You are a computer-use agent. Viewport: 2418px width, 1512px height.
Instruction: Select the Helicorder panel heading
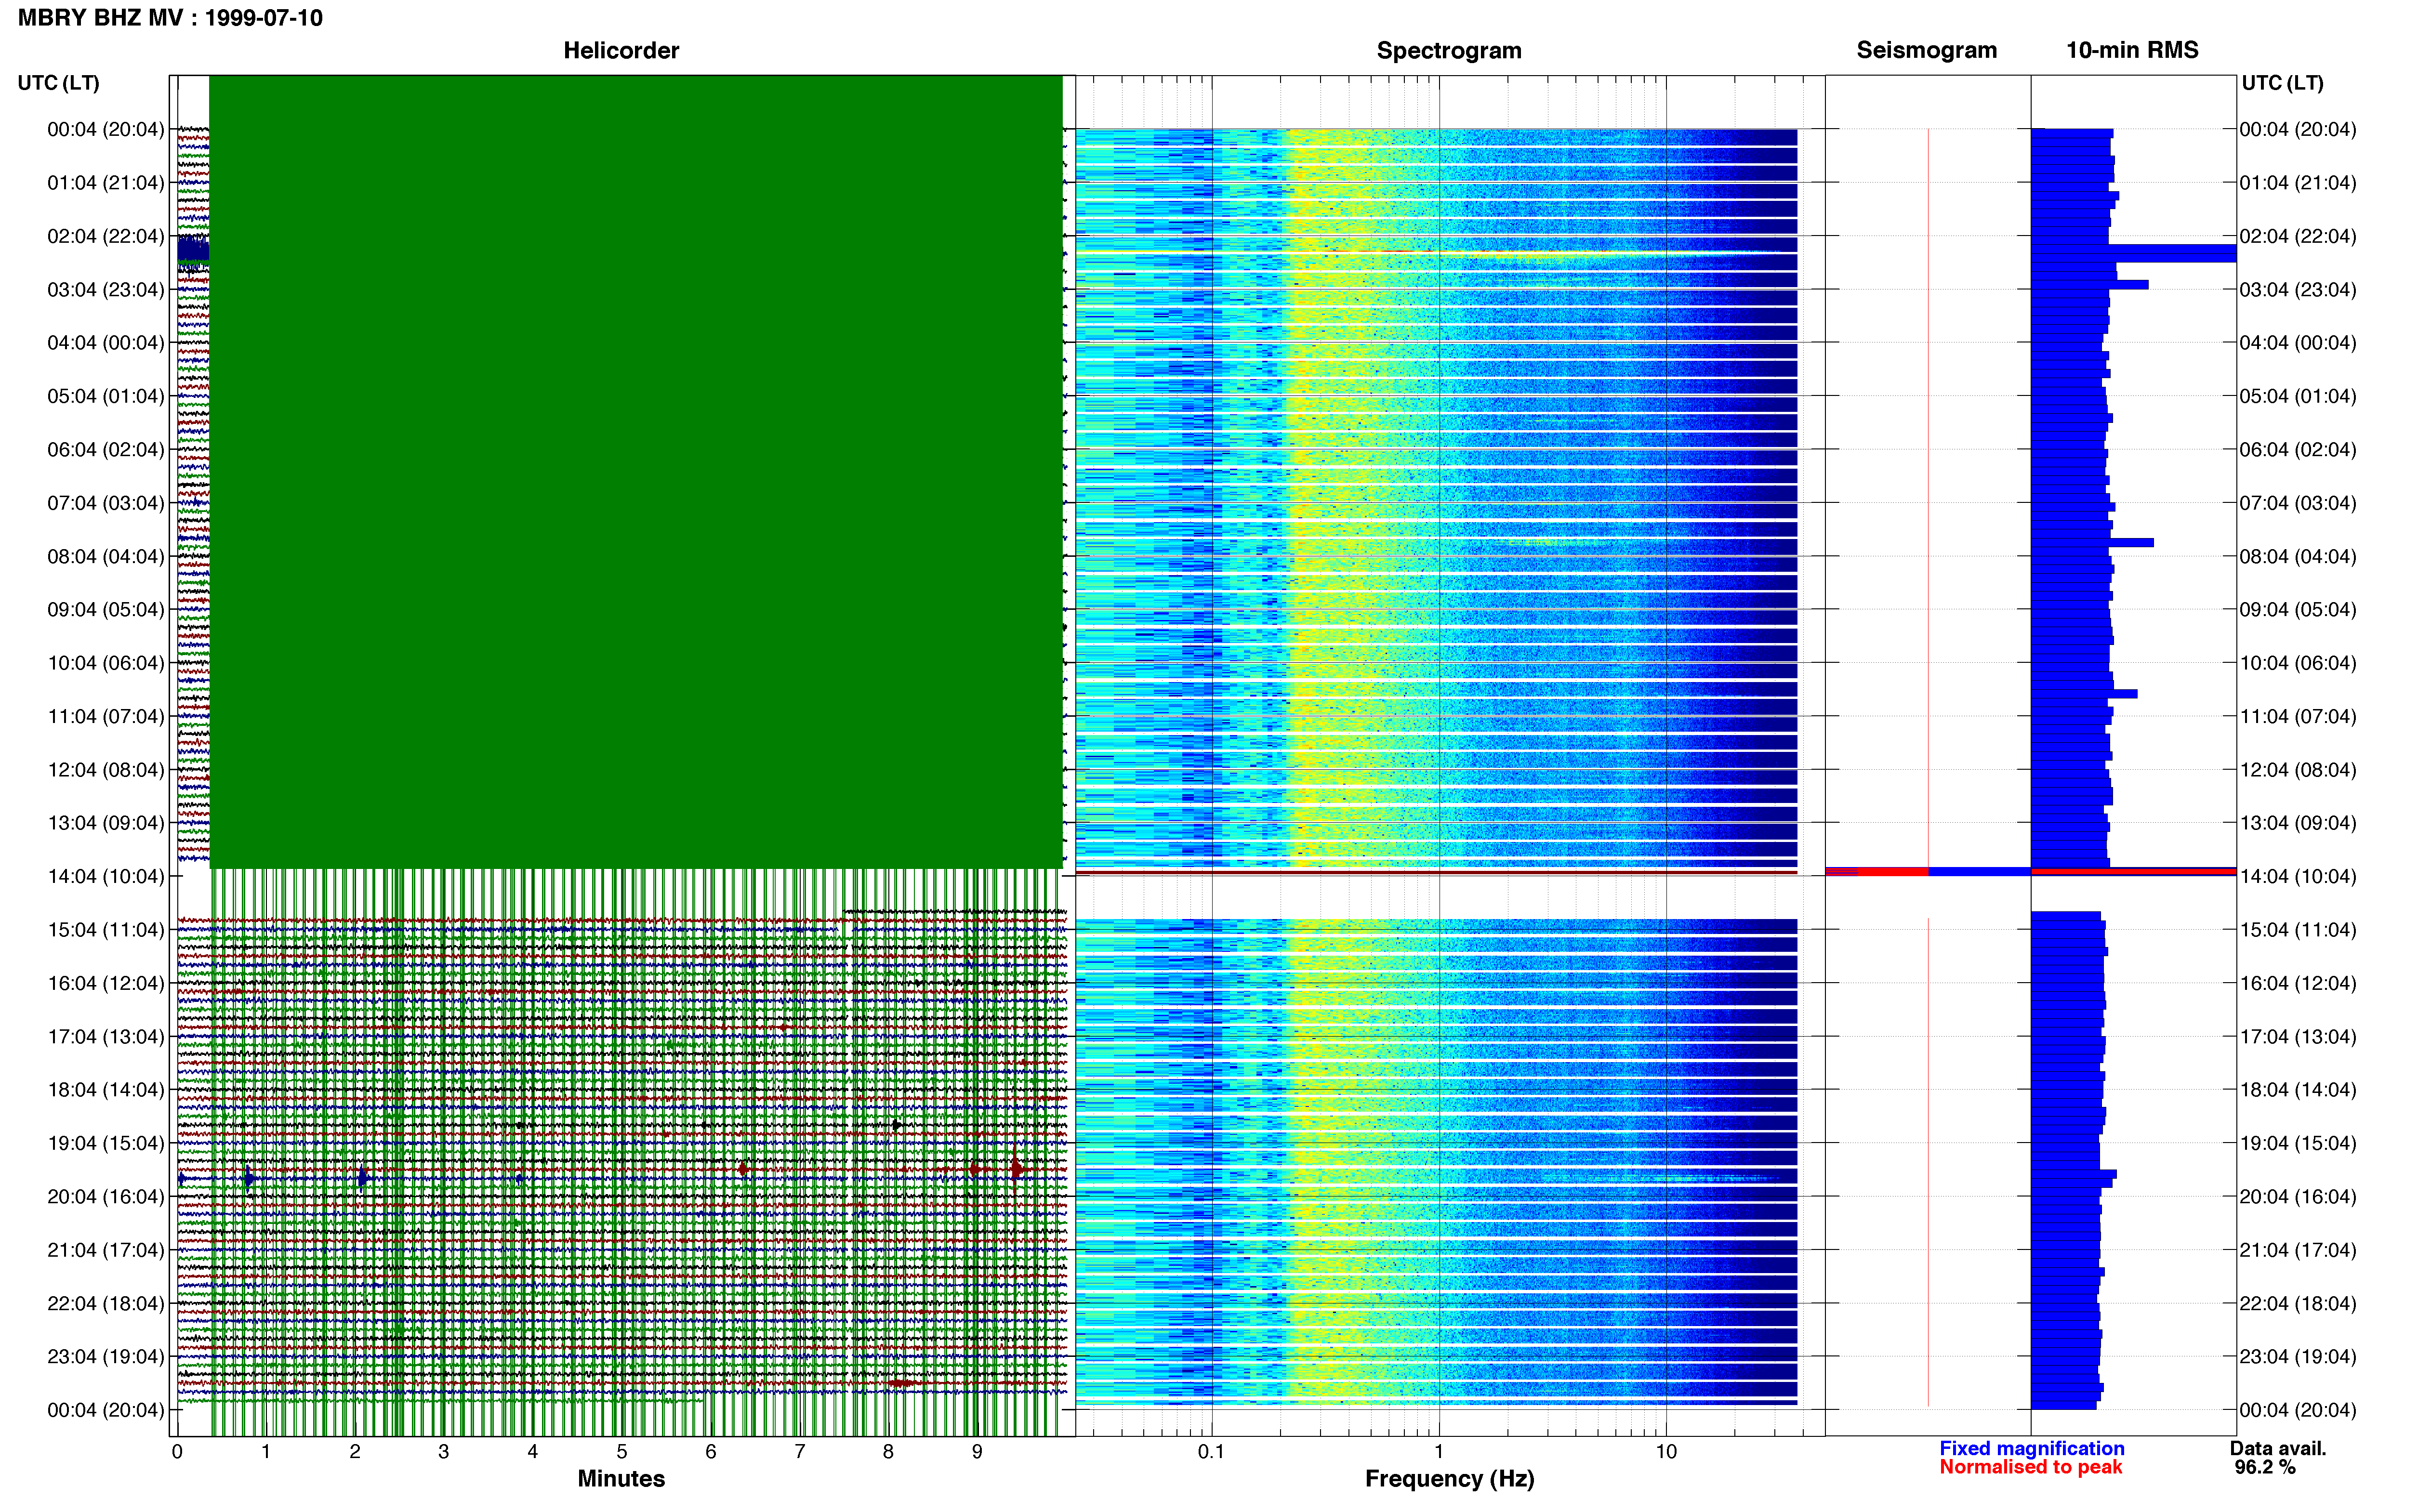tap(621, 50)
